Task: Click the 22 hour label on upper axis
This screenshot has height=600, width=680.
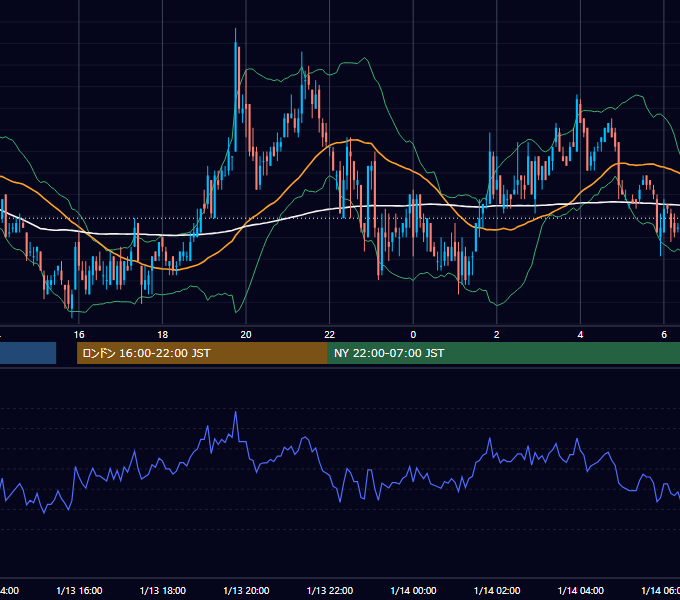Action: coord(330,335)
